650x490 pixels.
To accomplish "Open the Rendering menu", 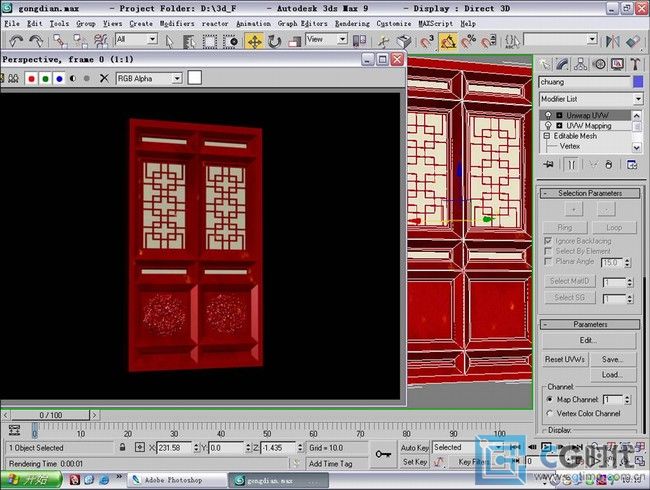I will click(x=352, y=24).
